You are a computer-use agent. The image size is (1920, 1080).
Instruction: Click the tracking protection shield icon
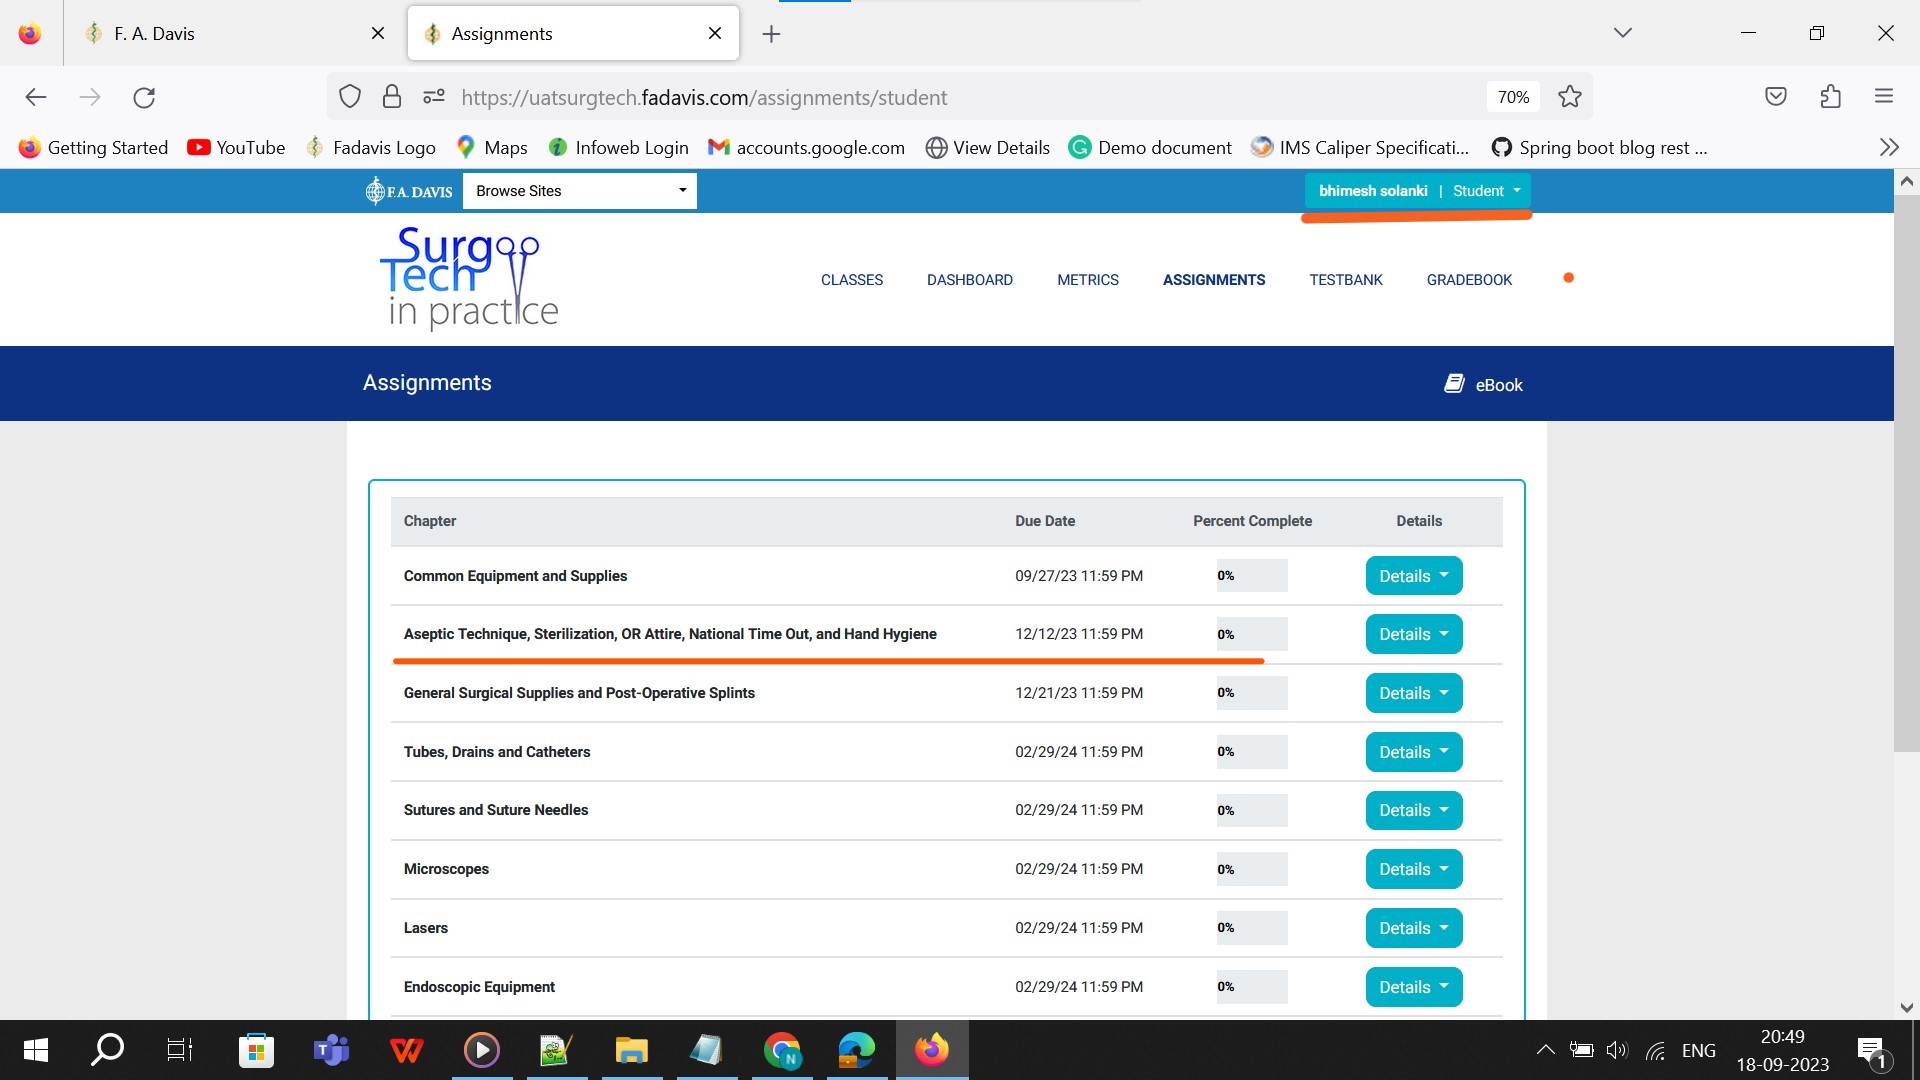349,97
